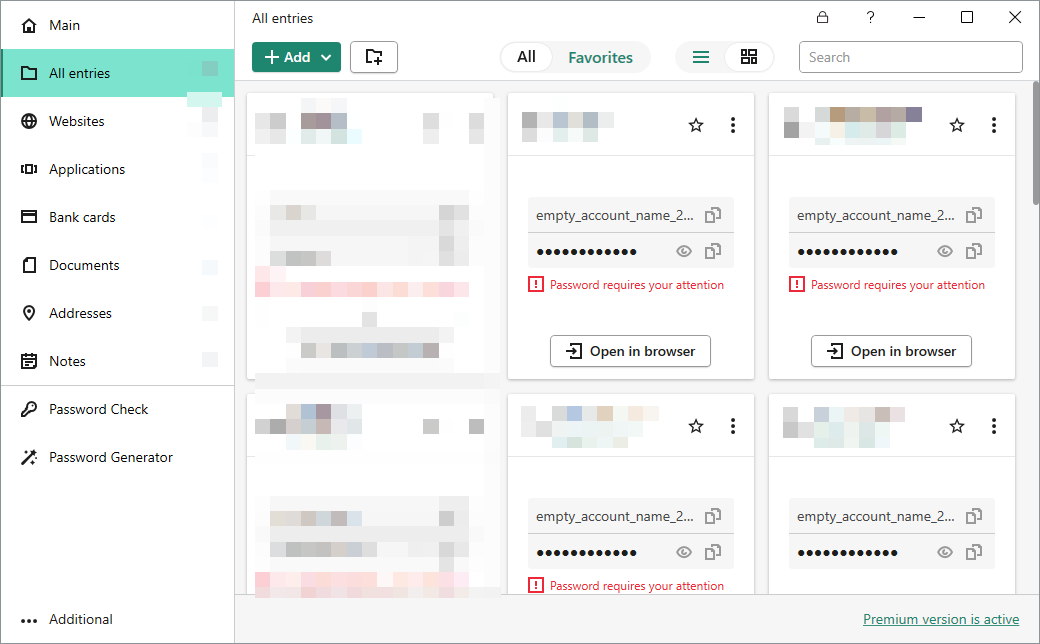Switch to the All tab
Screen dimensions: 1040x644
point(527,57)
